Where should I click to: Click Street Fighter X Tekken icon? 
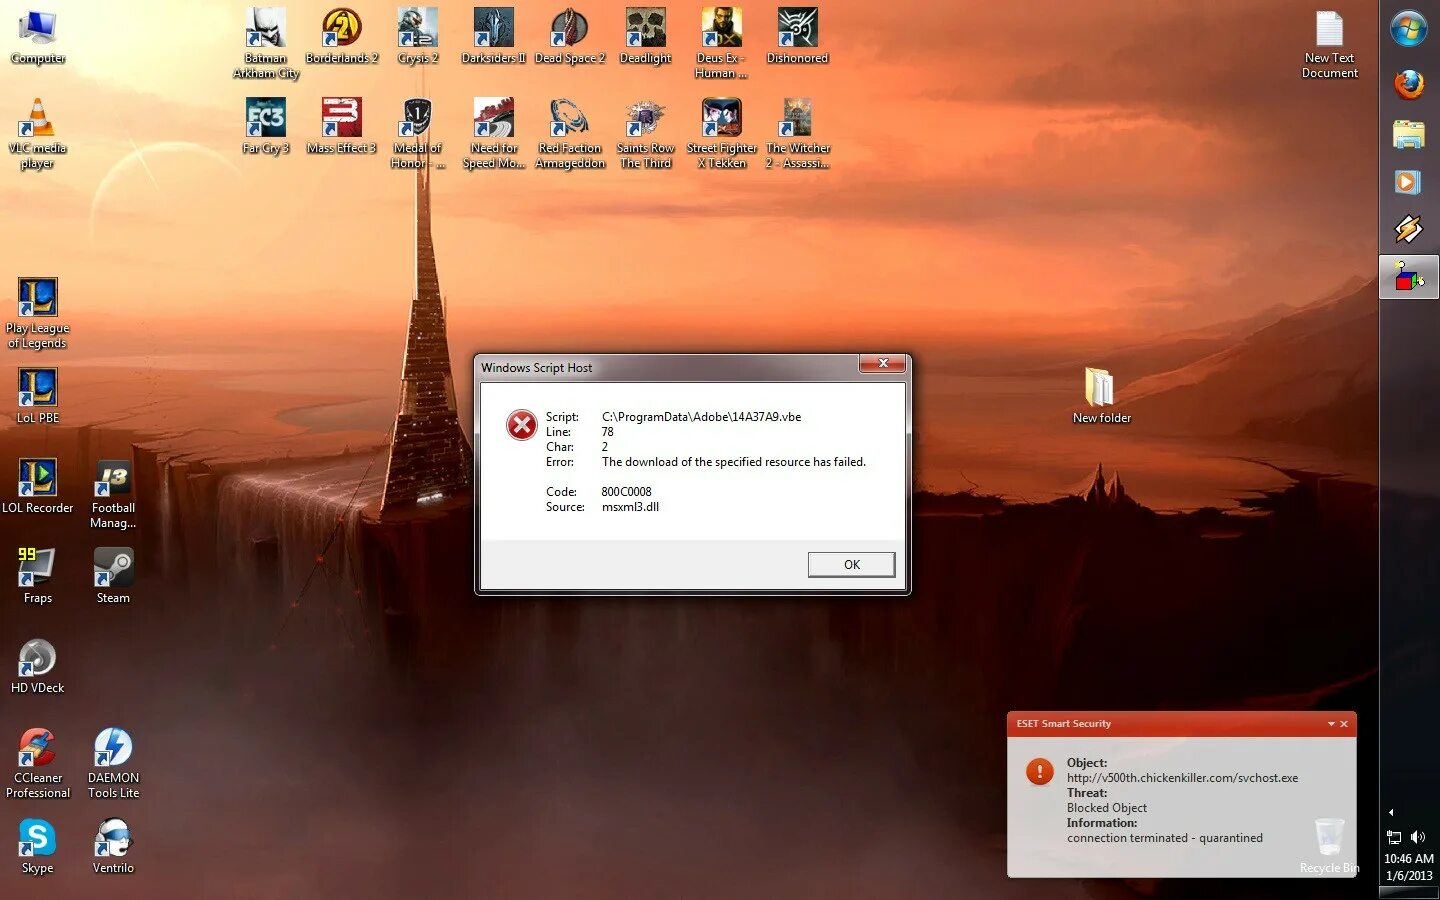[721, 134]
